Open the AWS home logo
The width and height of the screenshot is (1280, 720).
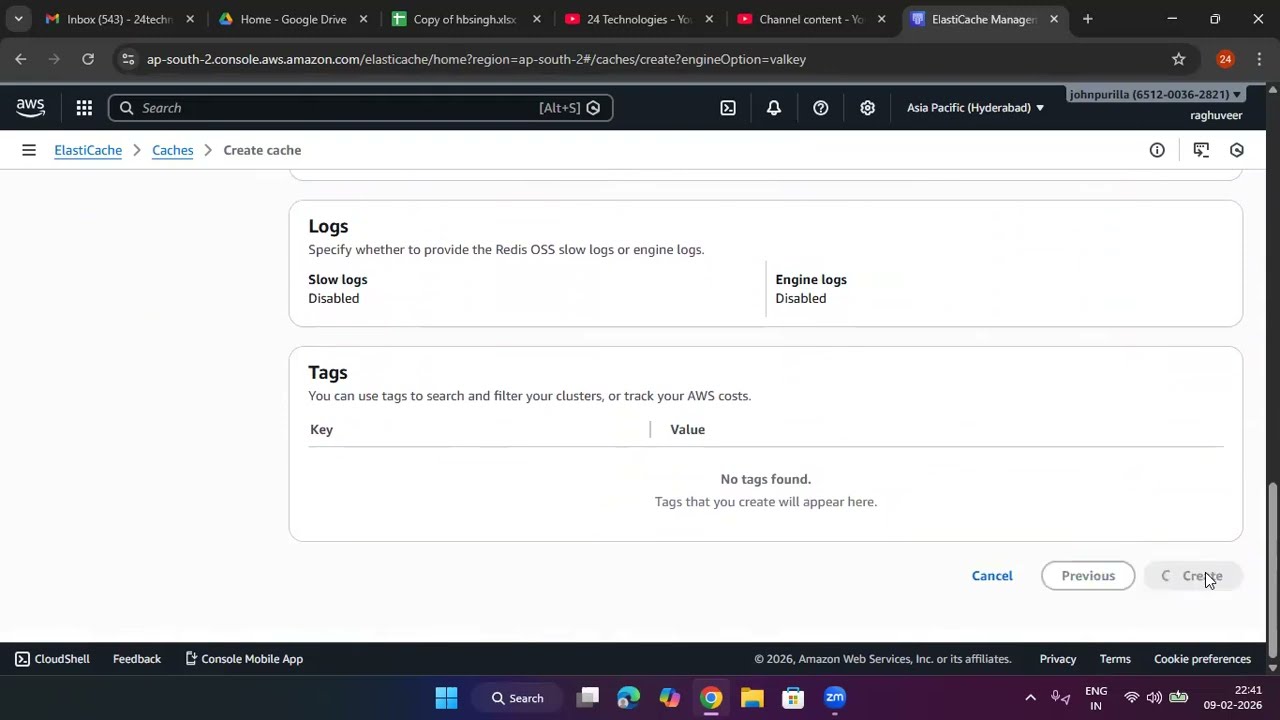click(30, 107)
